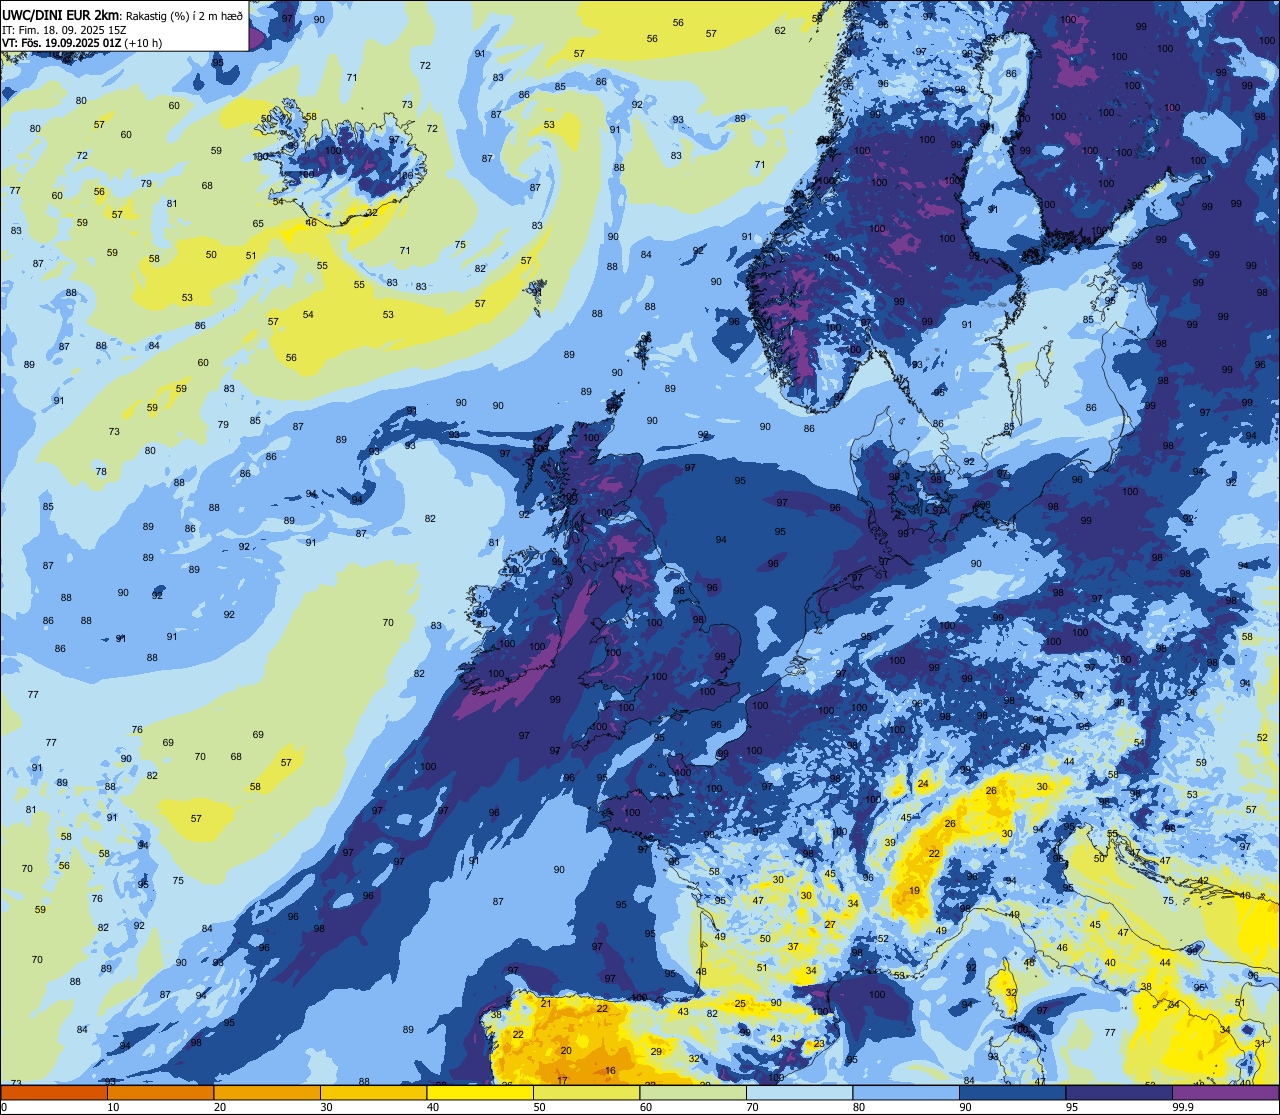Click the '16' humidity value over Spain
Image resolution: width=1280 pixels, height=1115 pixels.
tap(611, 1071)
